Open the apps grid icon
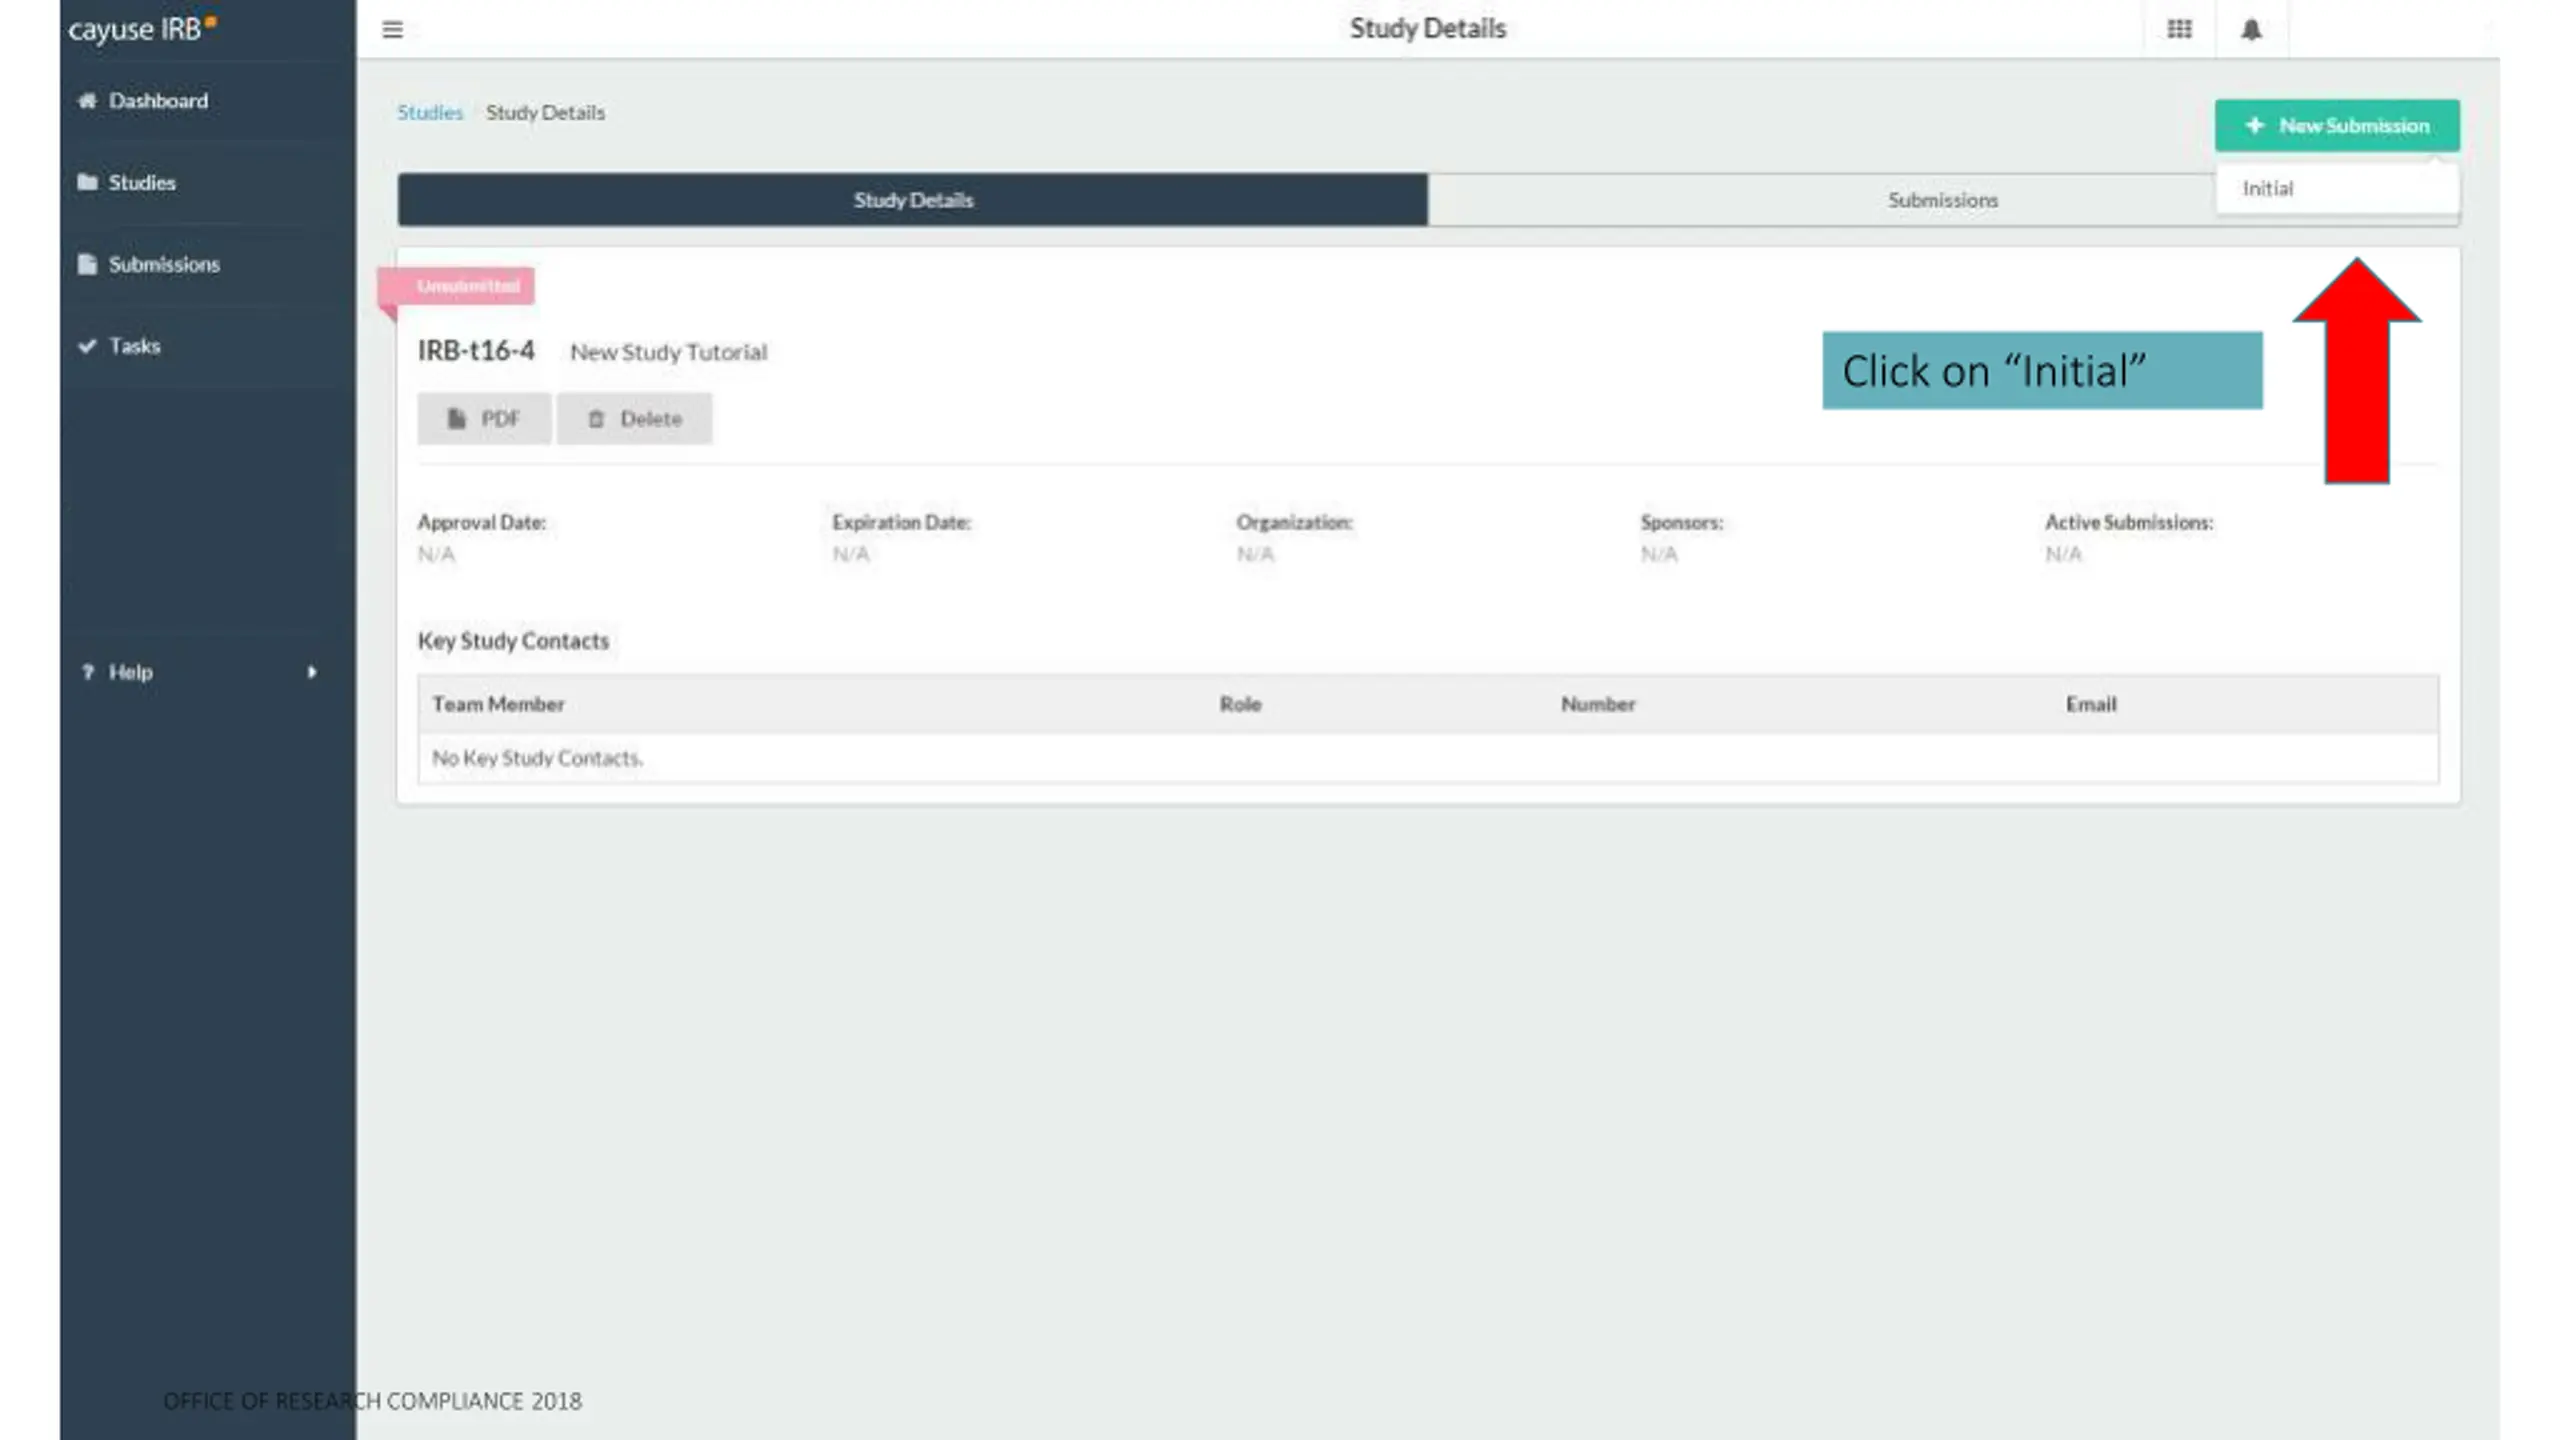The height and width of the screenshot is (1440, 2560). point(2179,29)
